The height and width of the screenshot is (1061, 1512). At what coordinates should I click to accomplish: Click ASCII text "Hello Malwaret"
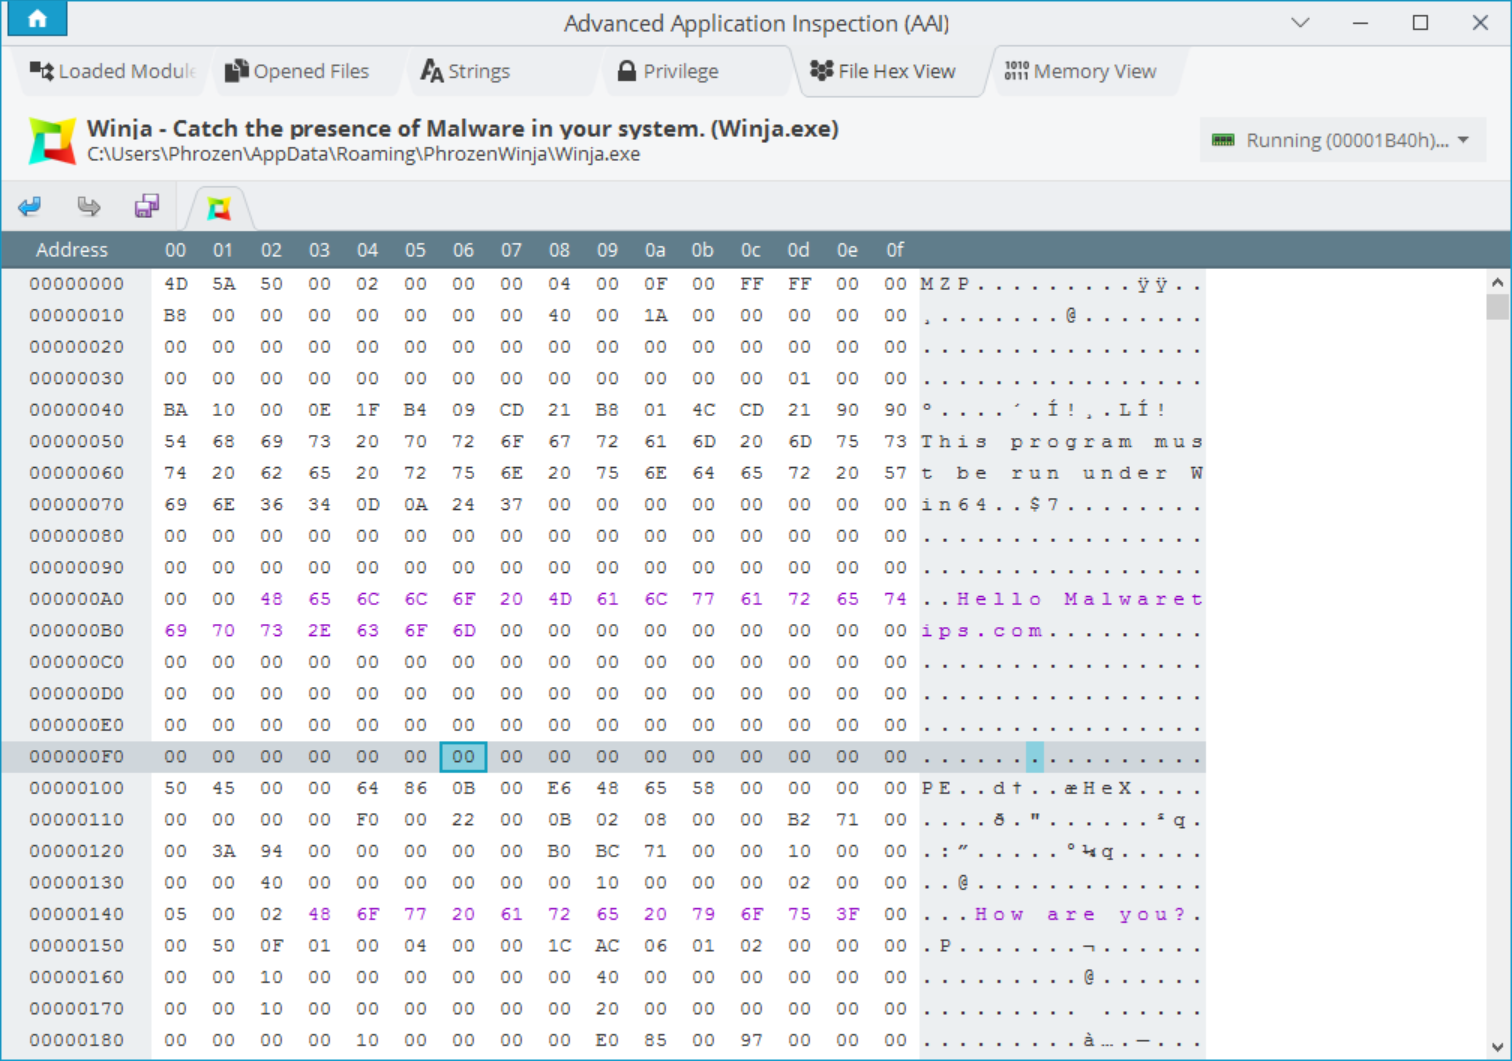(1080, 599)
